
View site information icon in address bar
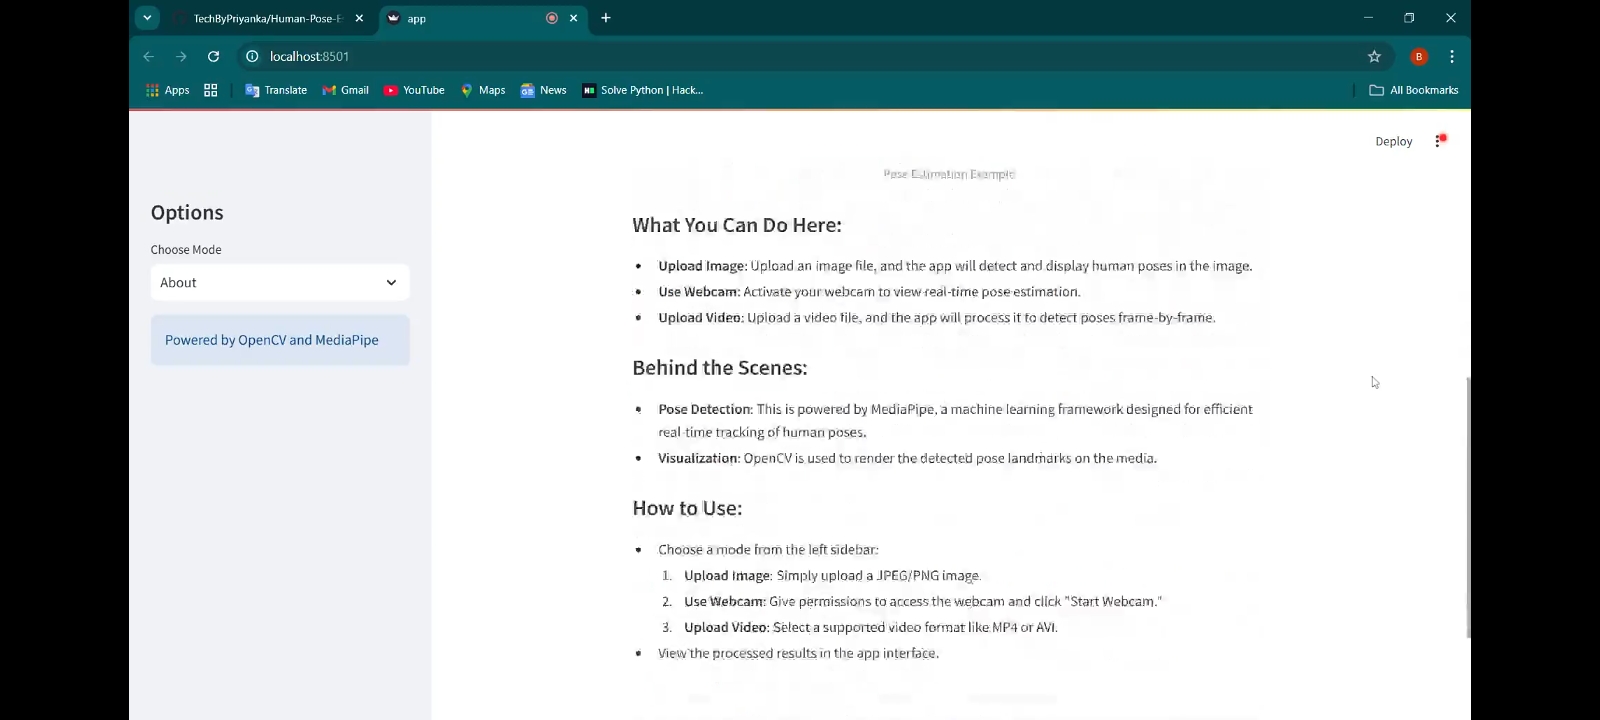point(252,57)
